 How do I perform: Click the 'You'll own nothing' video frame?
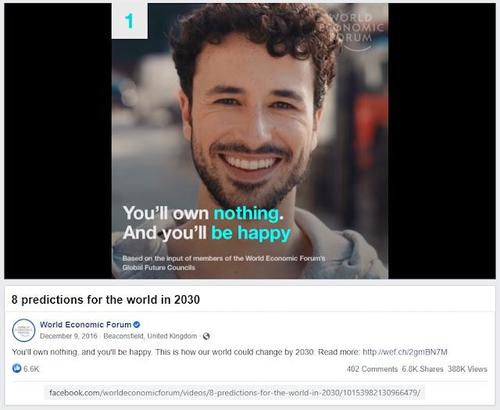[x=250, y=141]
